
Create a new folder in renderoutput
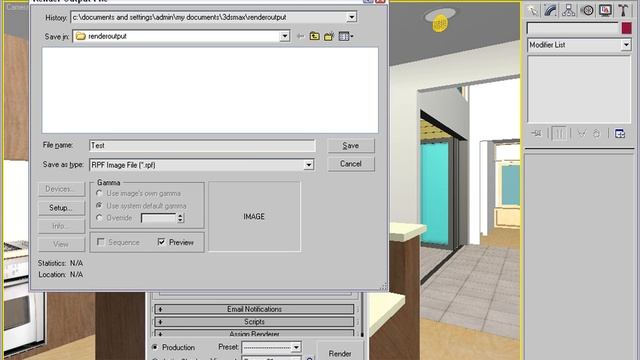coord(329,36)
